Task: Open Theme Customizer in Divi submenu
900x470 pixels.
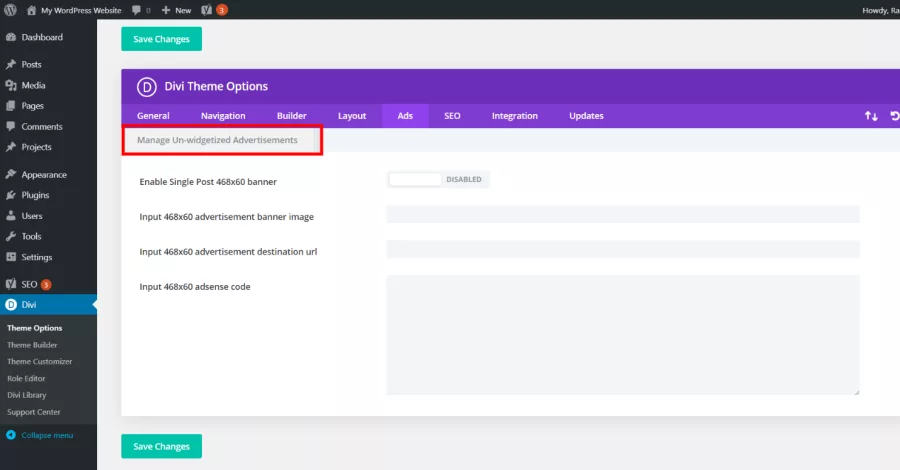Action: (x=40, y=362)
